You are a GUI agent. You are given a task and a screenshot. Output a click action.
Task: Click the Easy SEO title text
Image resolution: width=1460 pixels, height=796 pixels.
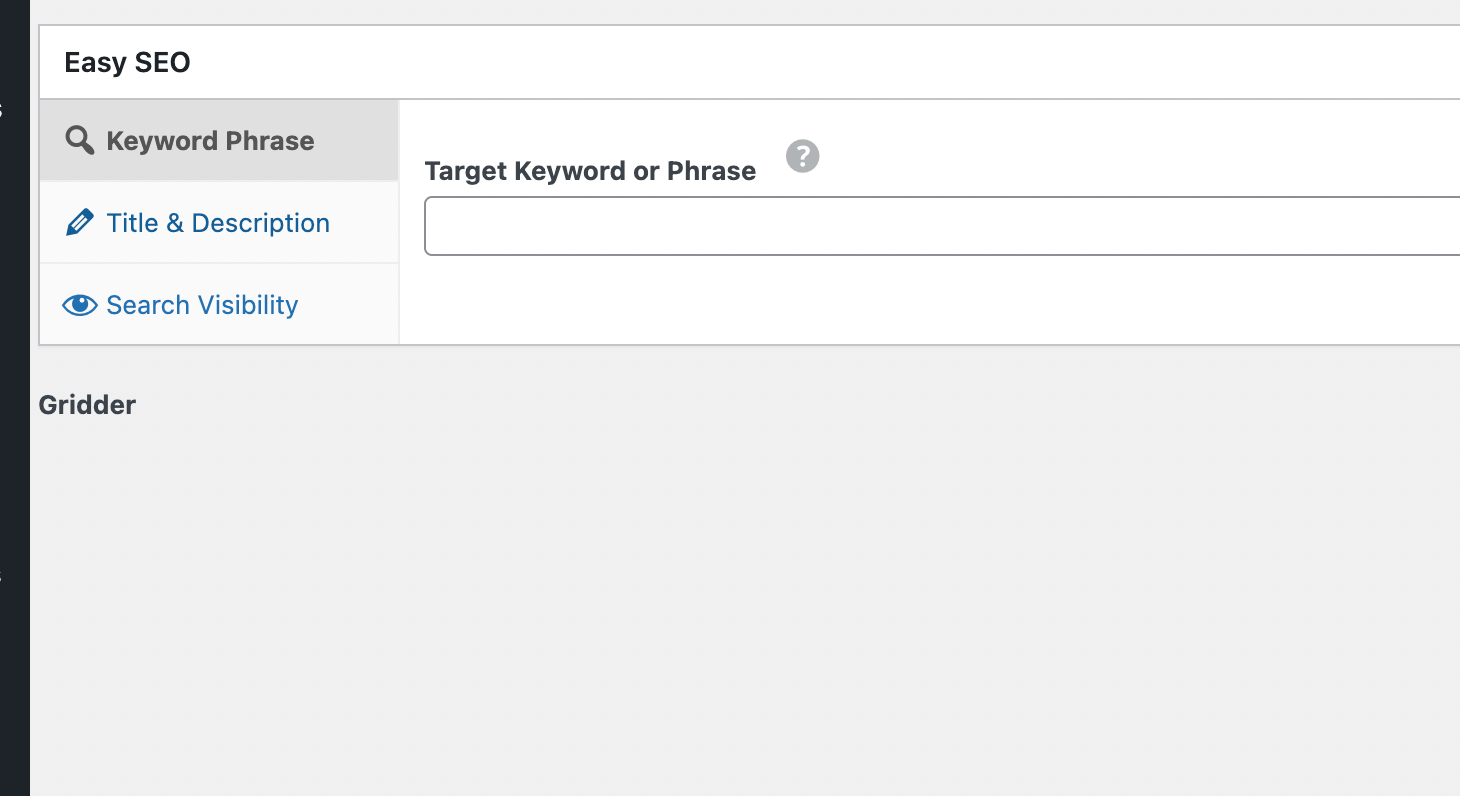[x=127, y=62]
